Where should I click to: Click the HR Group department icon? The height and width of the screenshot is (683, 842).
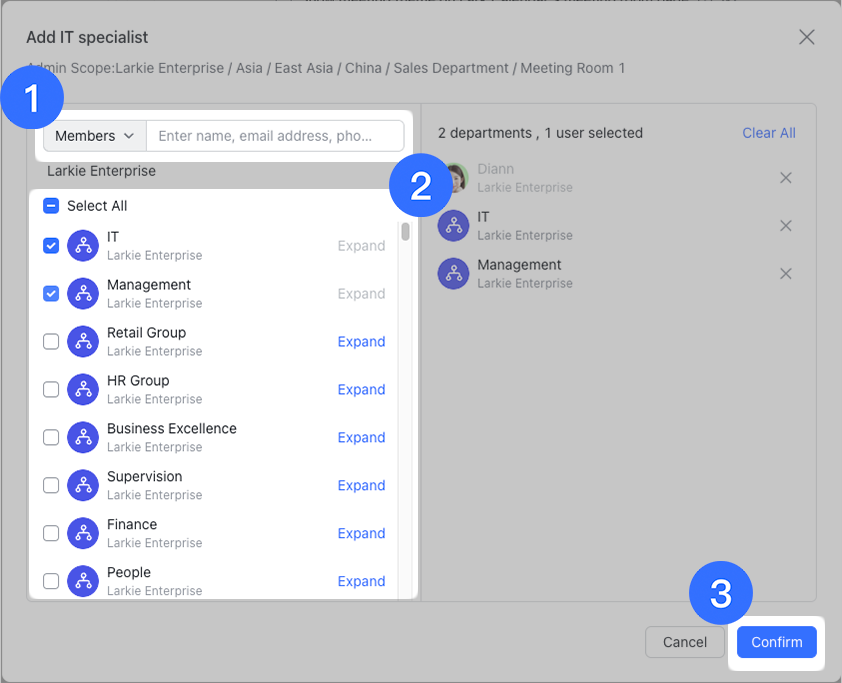83,390
